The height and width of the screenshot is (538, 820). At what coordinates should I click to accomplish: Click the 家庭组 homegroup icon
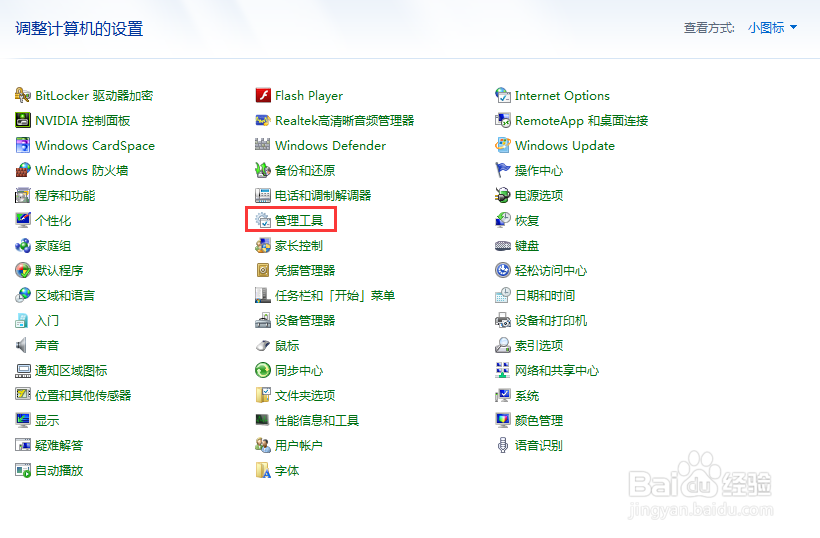tap(22, 246)
